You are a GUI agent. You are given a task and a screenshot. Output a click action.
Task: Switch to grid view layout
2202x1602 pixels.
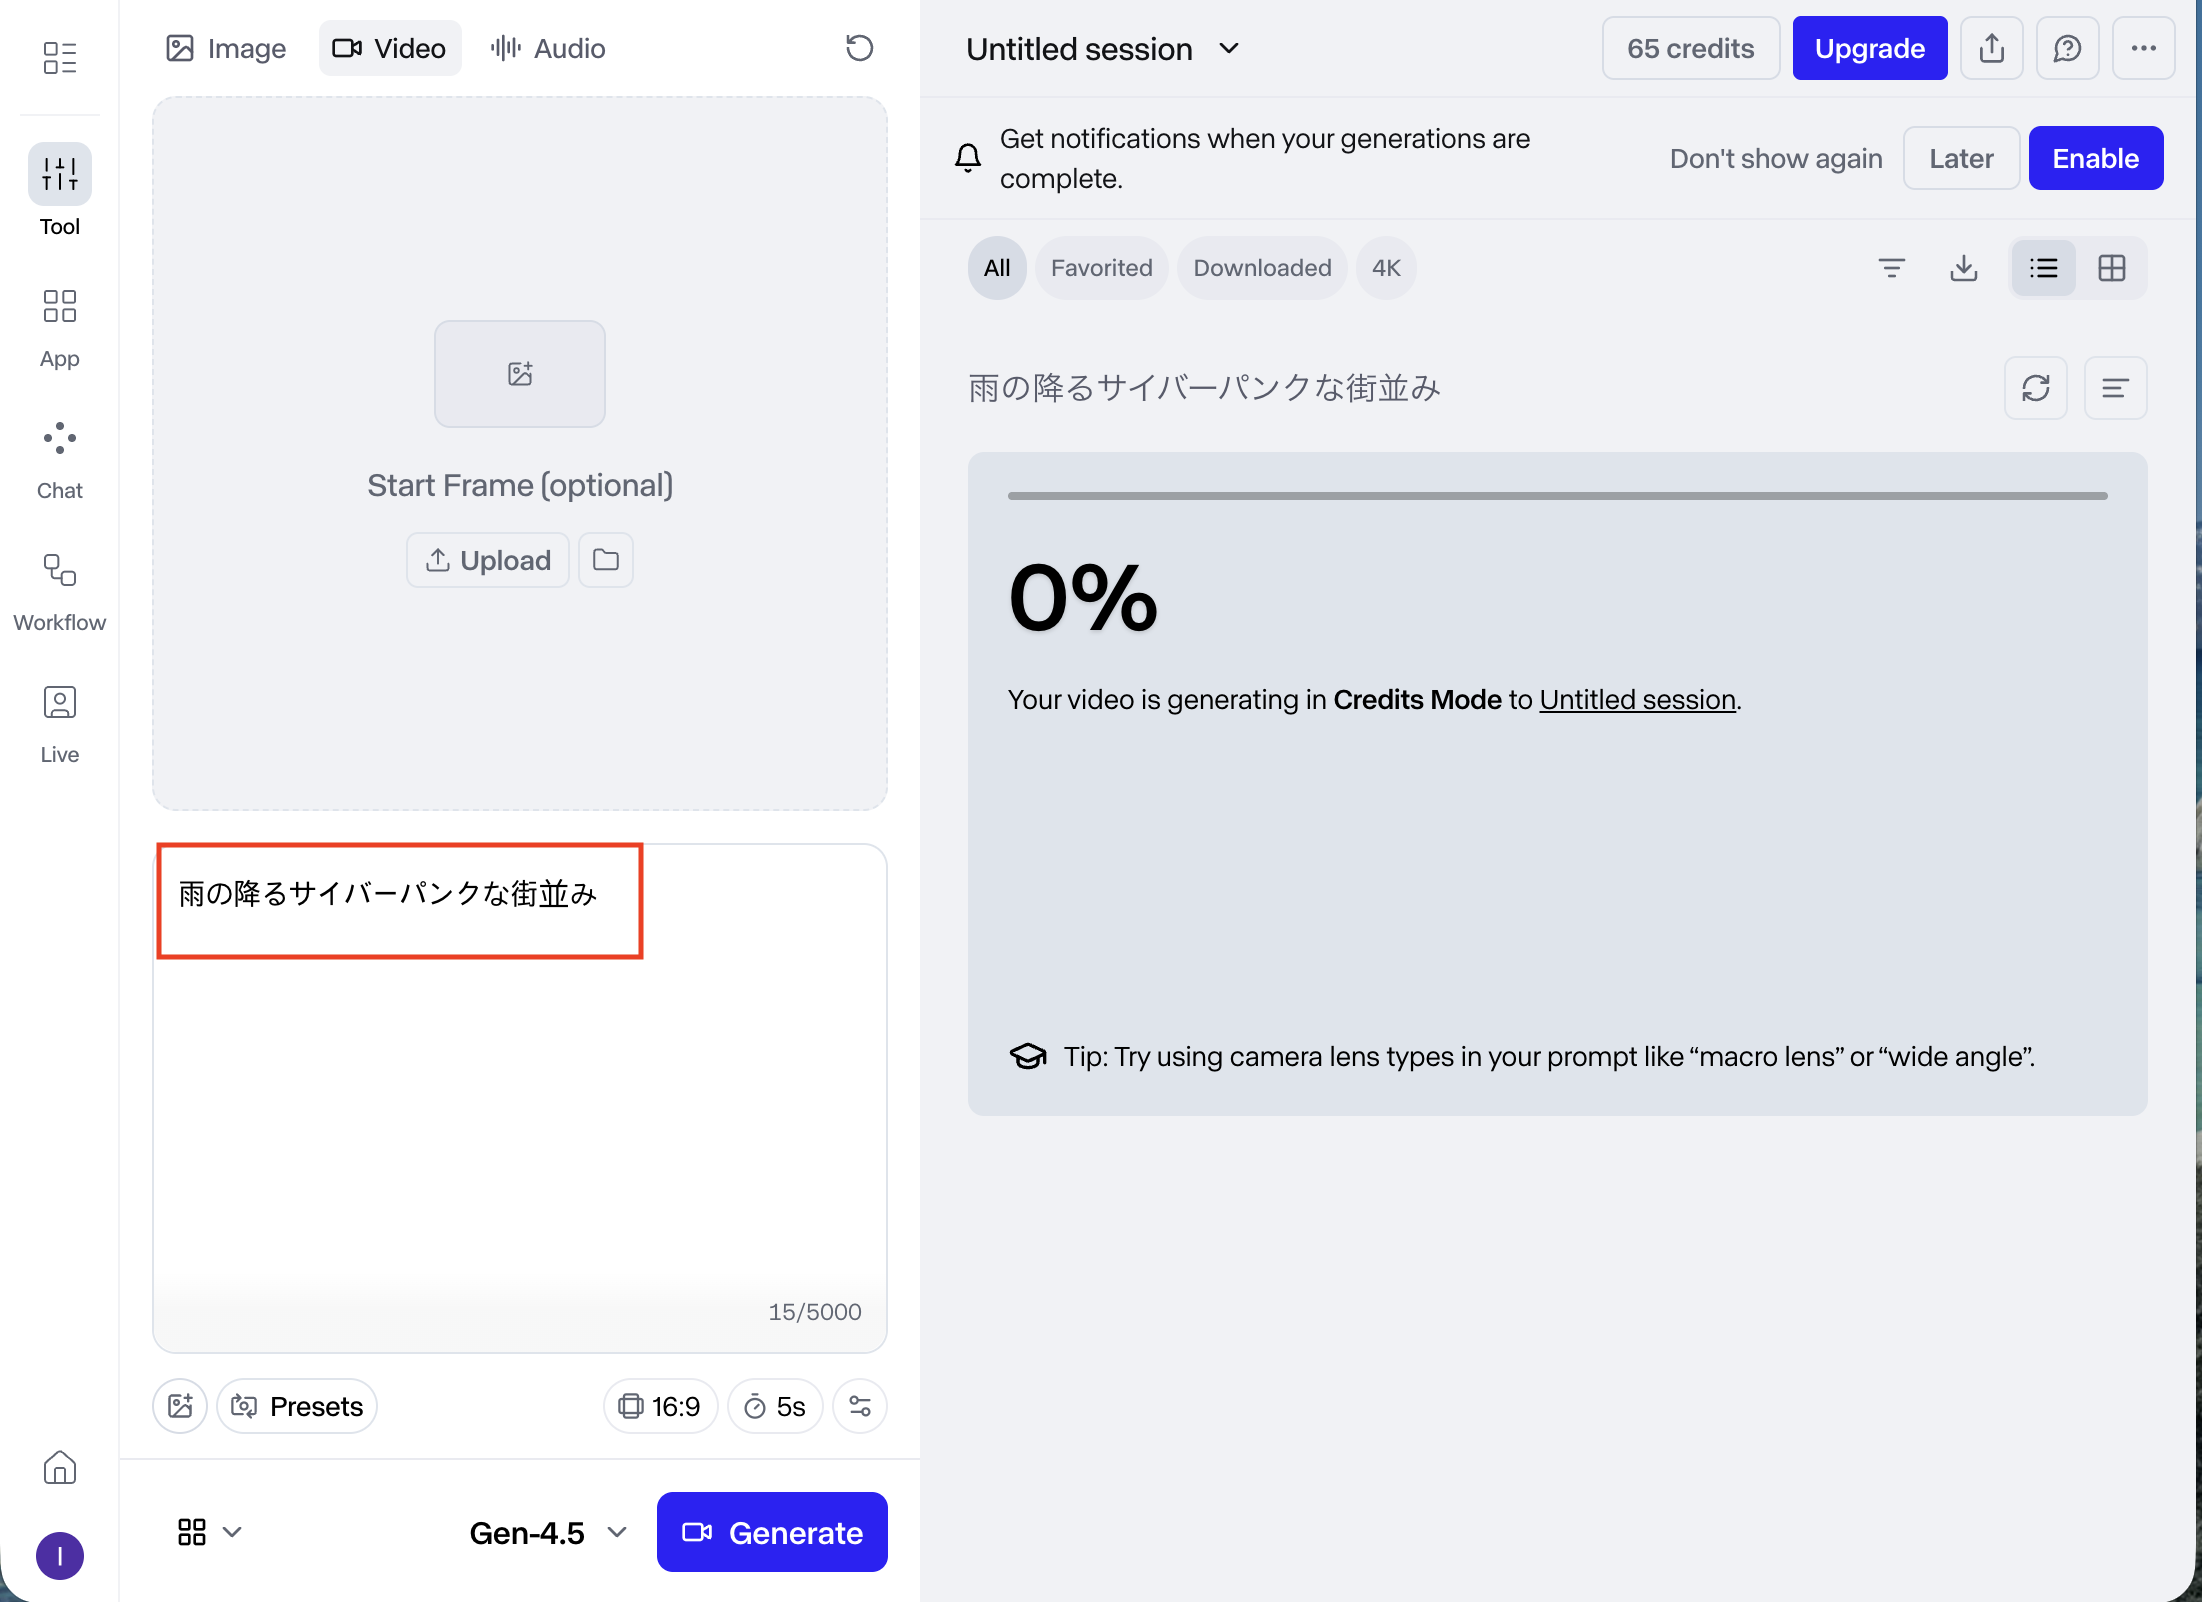pyautogui.click(x=2111, y=268)
